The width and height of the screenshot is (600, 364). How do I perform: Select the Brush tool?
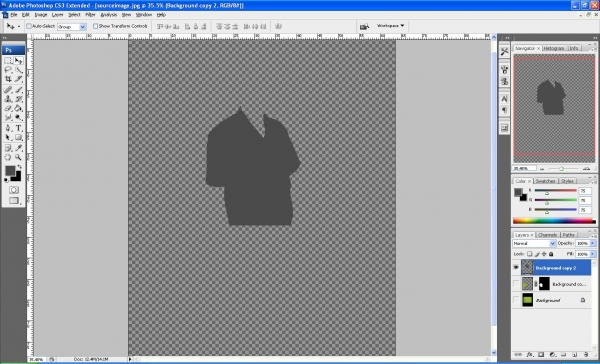[x=18, y=90]
